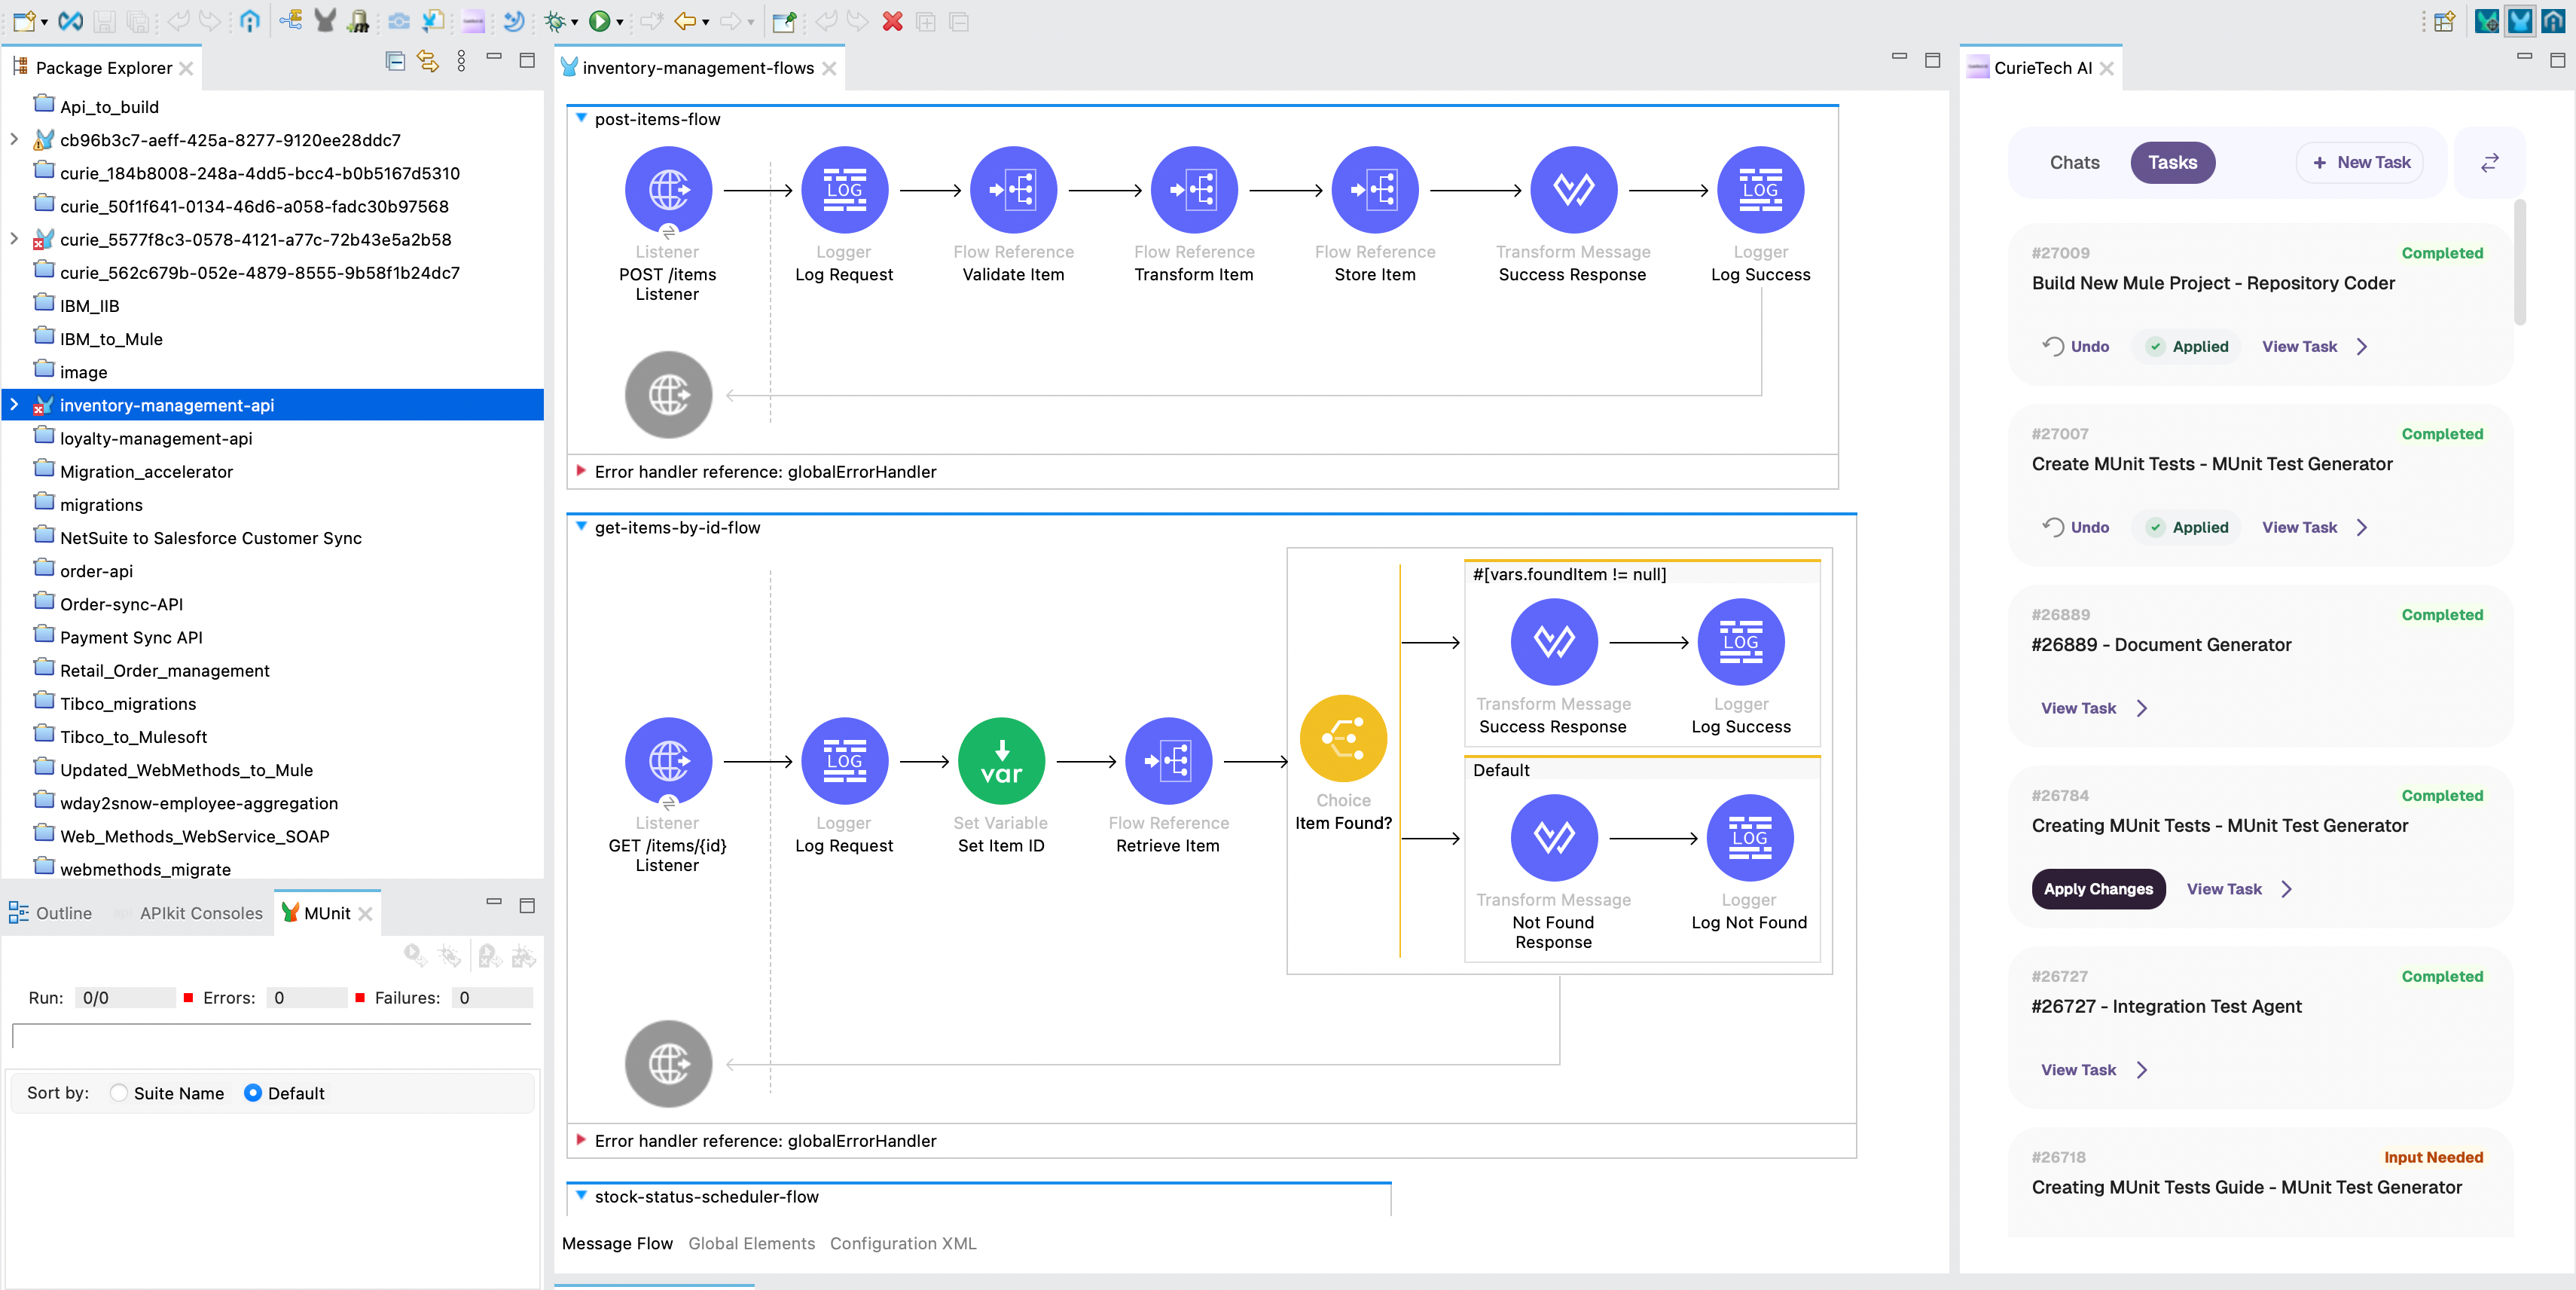Click the Transform Message icon in post-items-flow
The image size is (2576, 1290).
tap(1572, 190)
